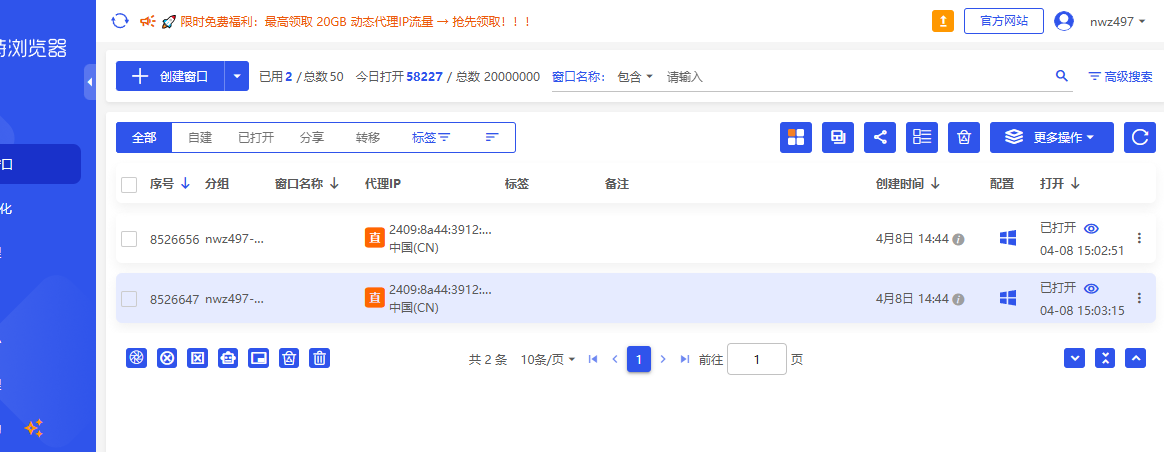This screenshot has width=1164, height=452.
Task: Open the three-dot menu for row 8526647
Action: coord(1140,298)
